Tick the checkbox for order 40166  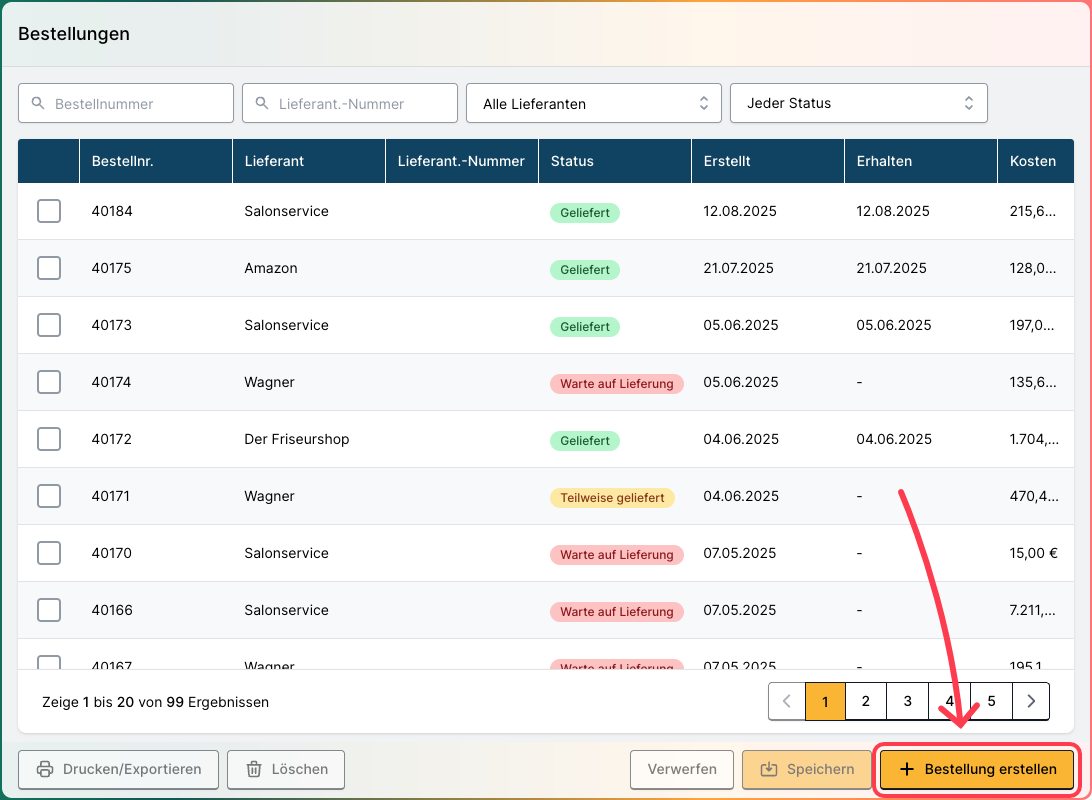tap(49, 611)
